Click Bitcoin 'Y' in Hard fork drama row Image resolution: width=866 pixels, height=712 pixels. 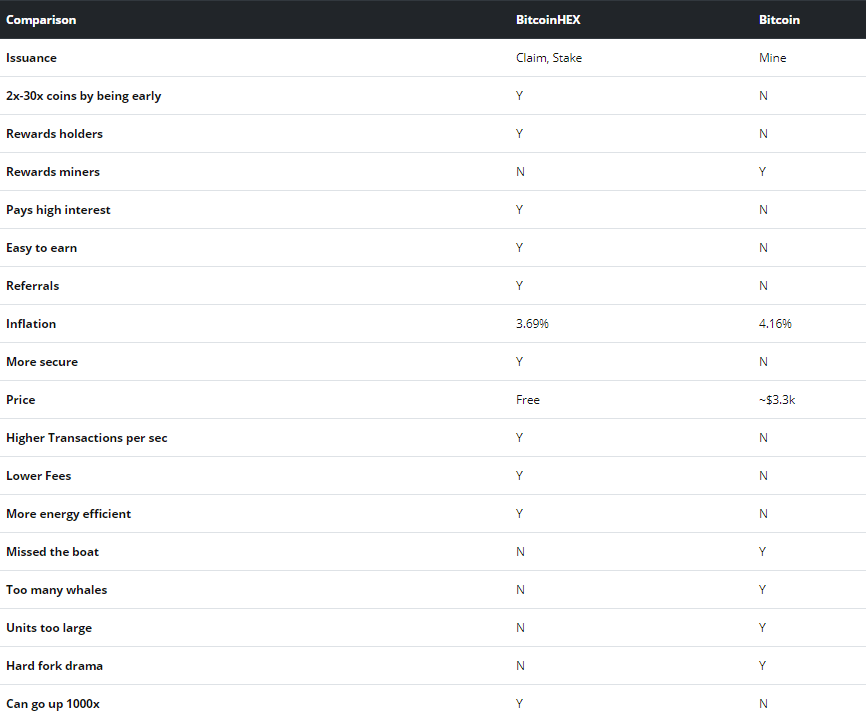(762, 666)
